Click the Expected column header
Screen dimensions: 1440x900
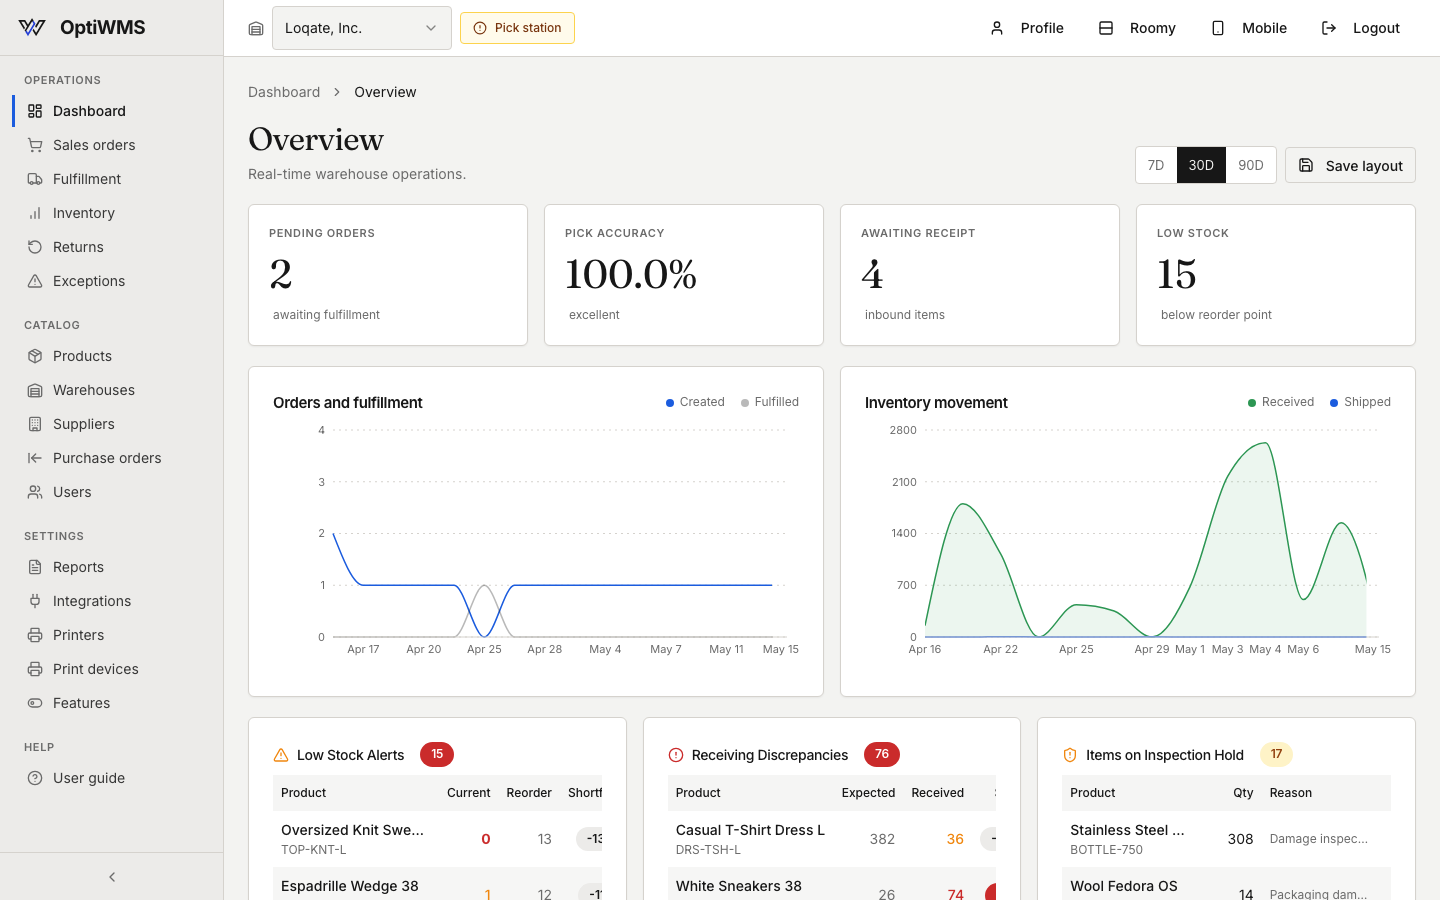(868, 793)
